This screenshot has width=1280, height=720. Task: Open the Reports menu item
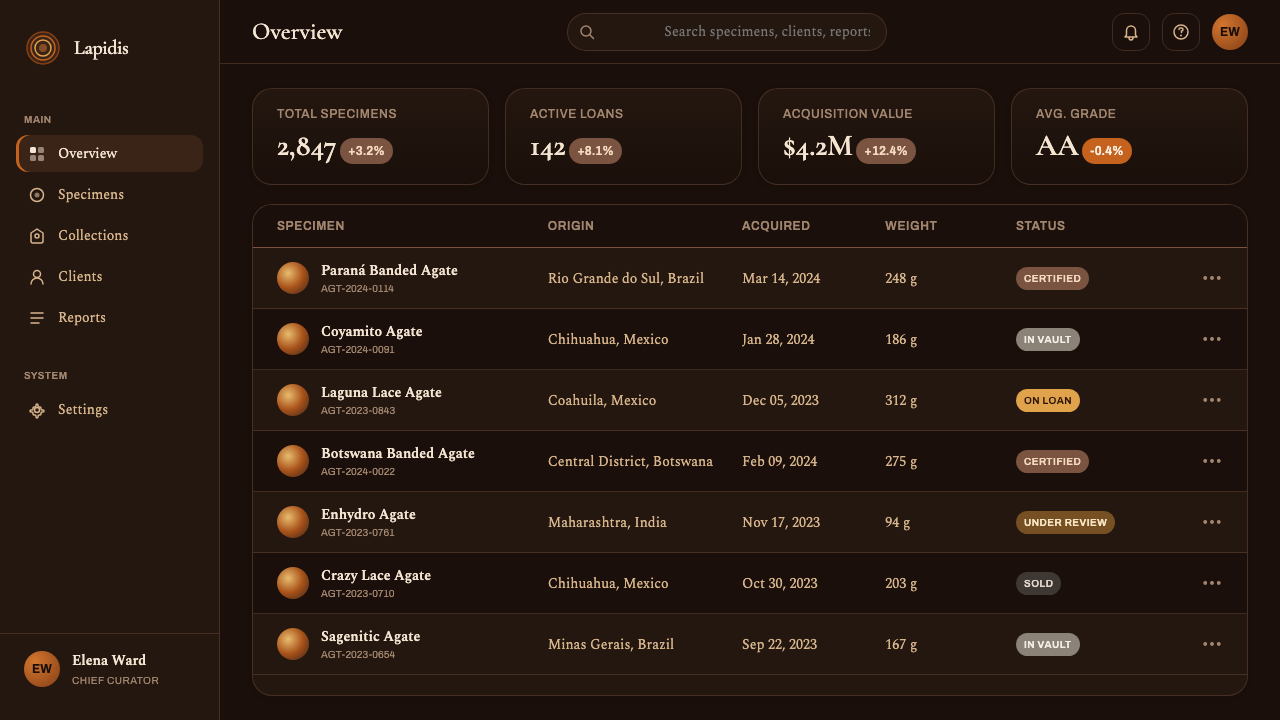110,318
